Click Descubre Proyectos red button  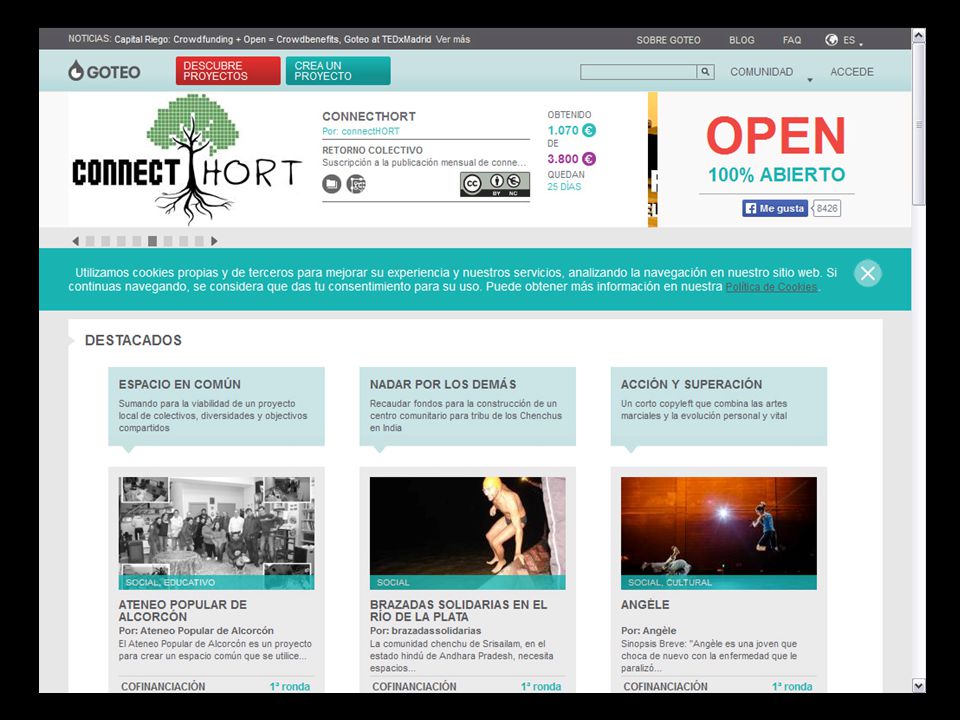pyautogui.click(x=228, y=71)
